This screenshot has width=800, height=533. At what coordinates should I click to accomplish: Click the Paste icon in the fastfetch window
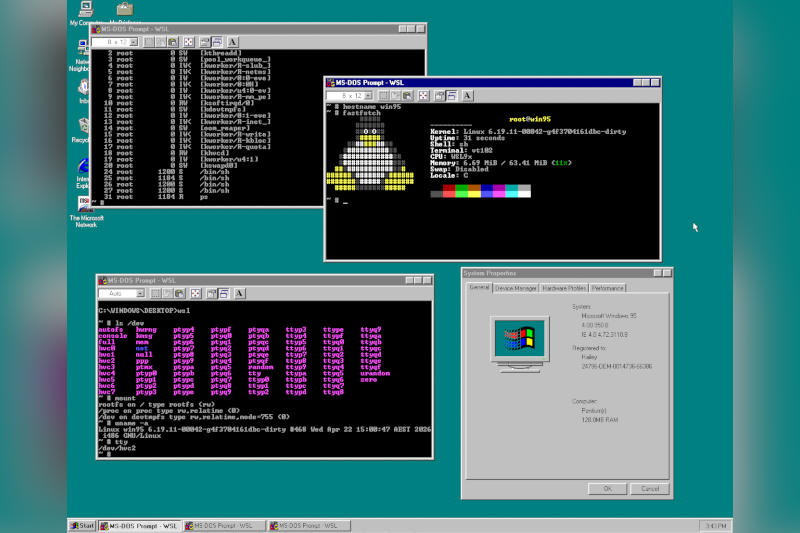(x=409, y=94)
